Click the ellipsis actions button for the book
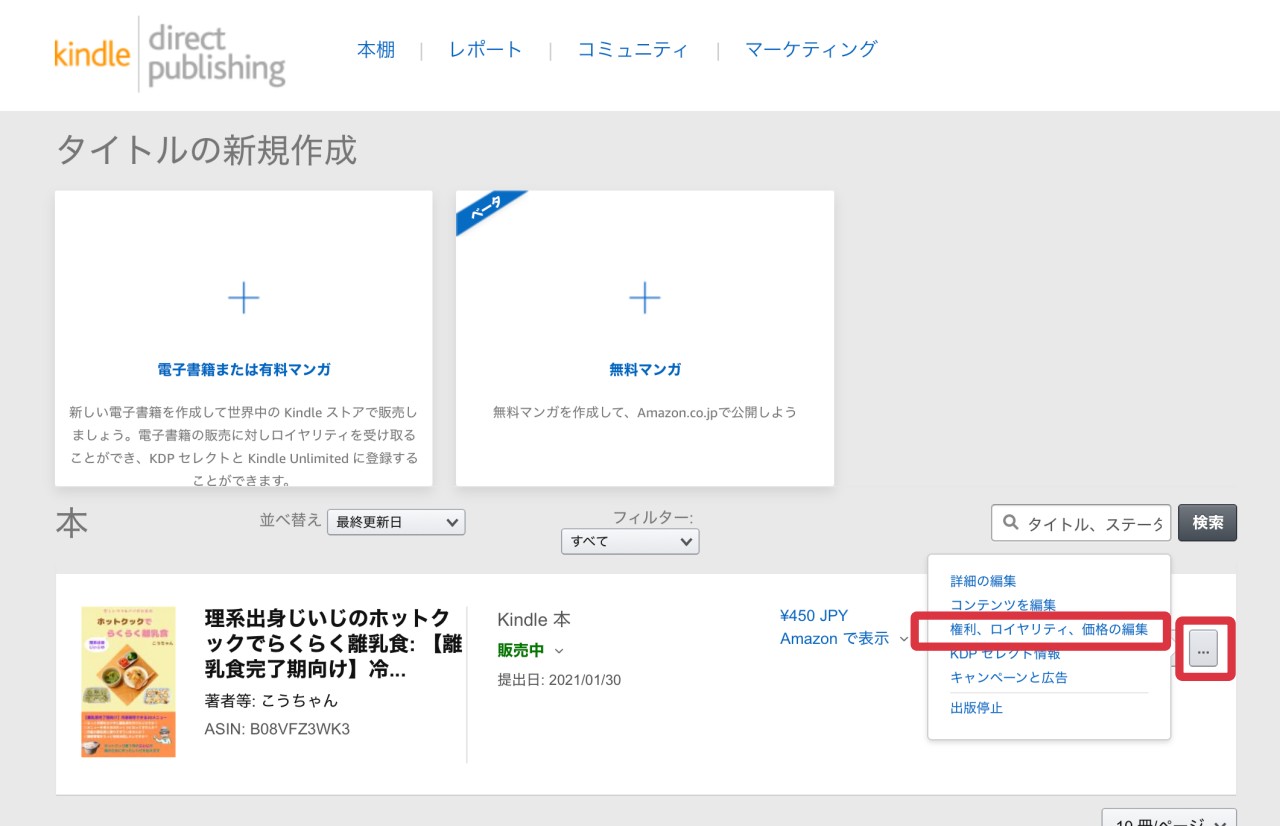This screenshot has width=1280, height=826. 1203,649
